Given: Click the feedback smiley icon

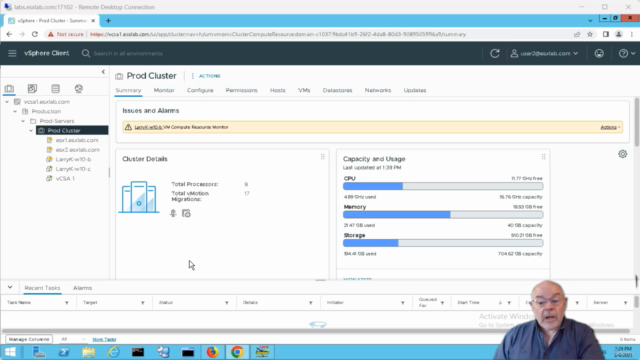Looking at the screenshot, I should pyautogui.click(x=599, y=53).
